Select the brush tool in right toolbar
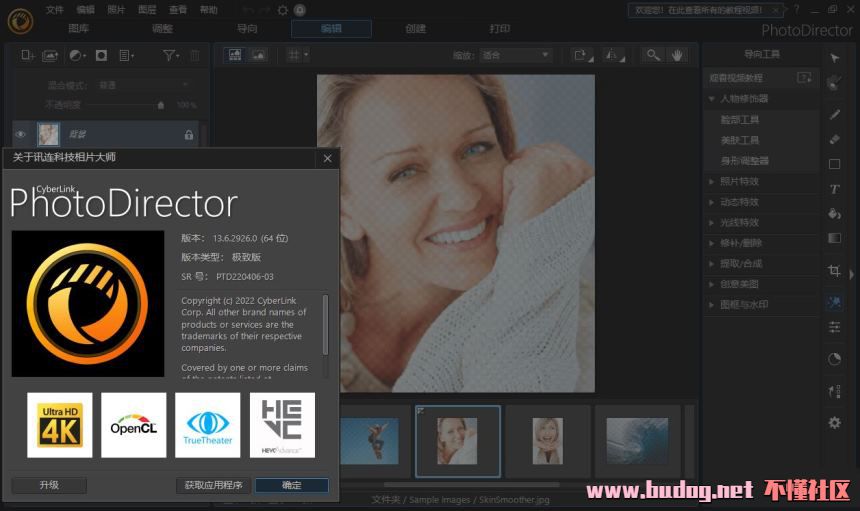This screenshot has height=511, width=860. point(834,114)
